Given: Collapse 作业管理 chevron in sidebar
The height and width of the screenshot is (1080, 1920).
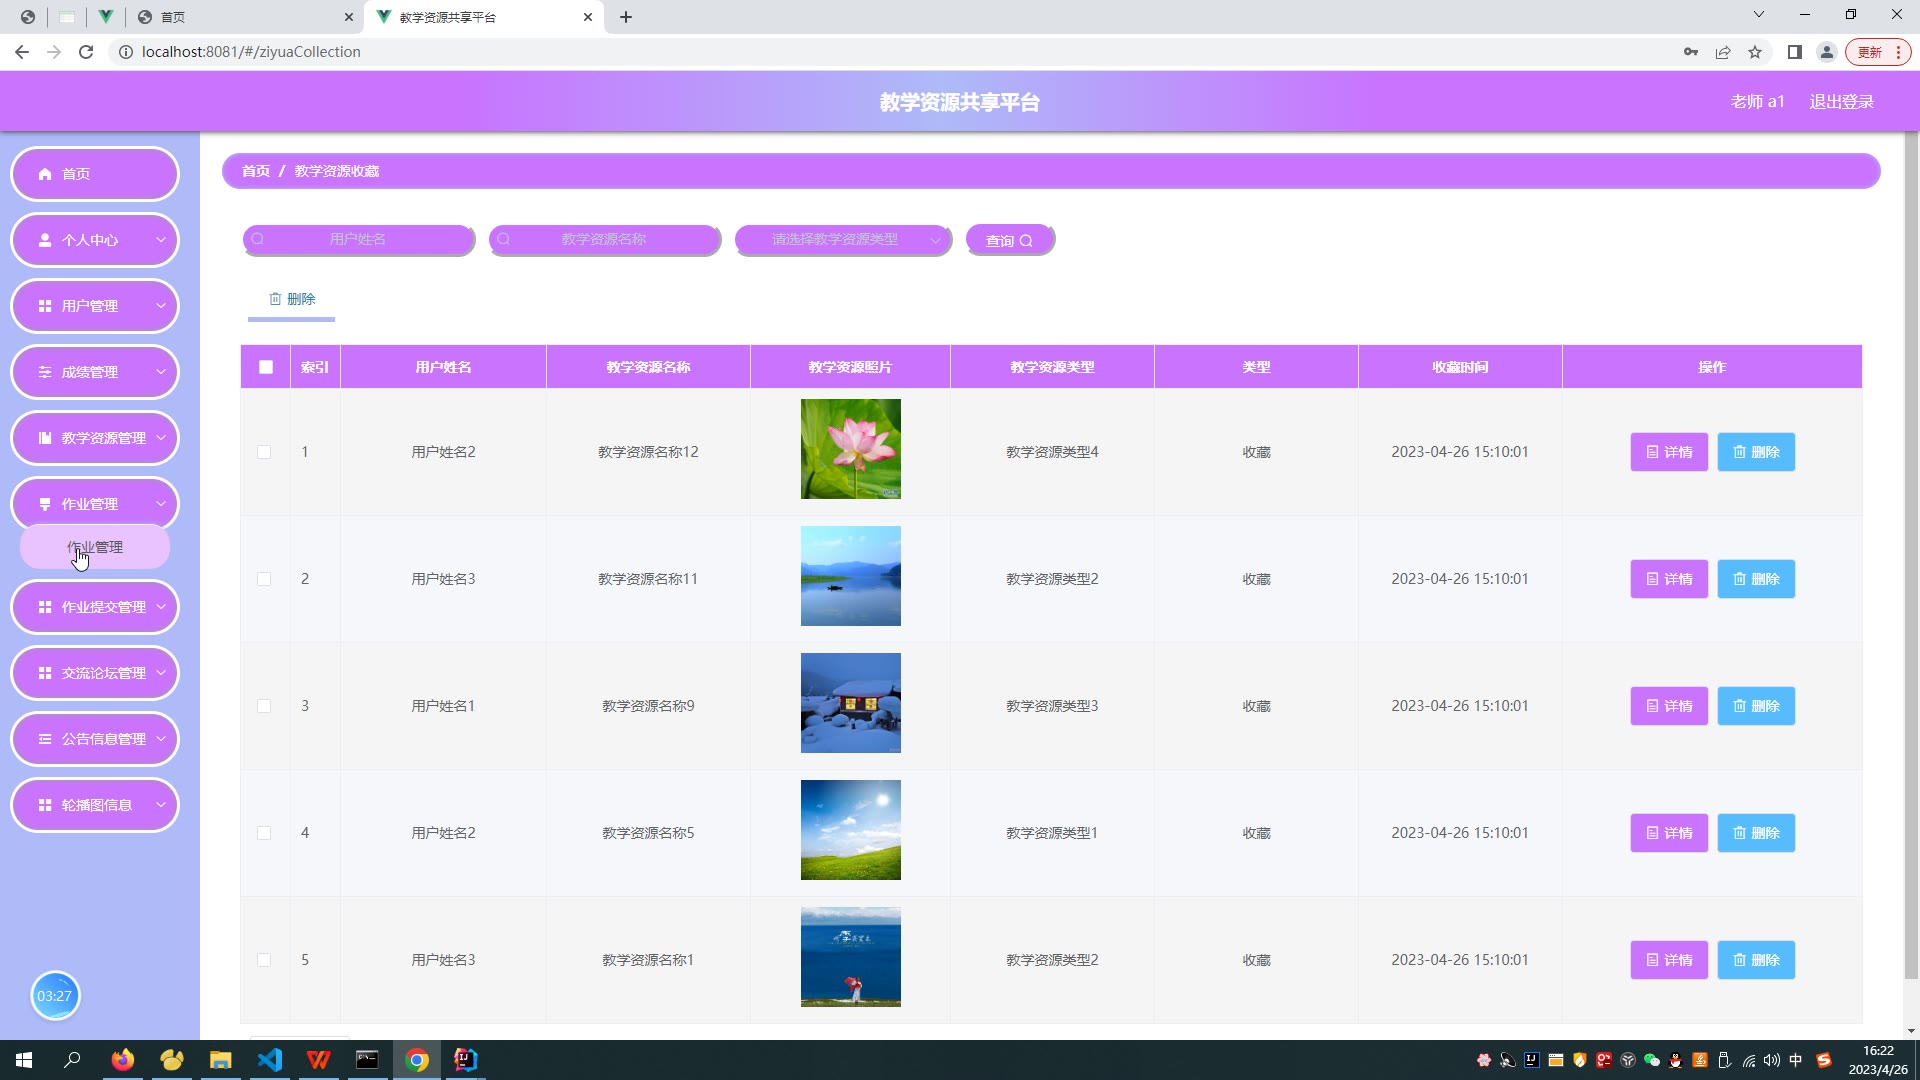Looking at the screenshot, I should pos(161,504).
